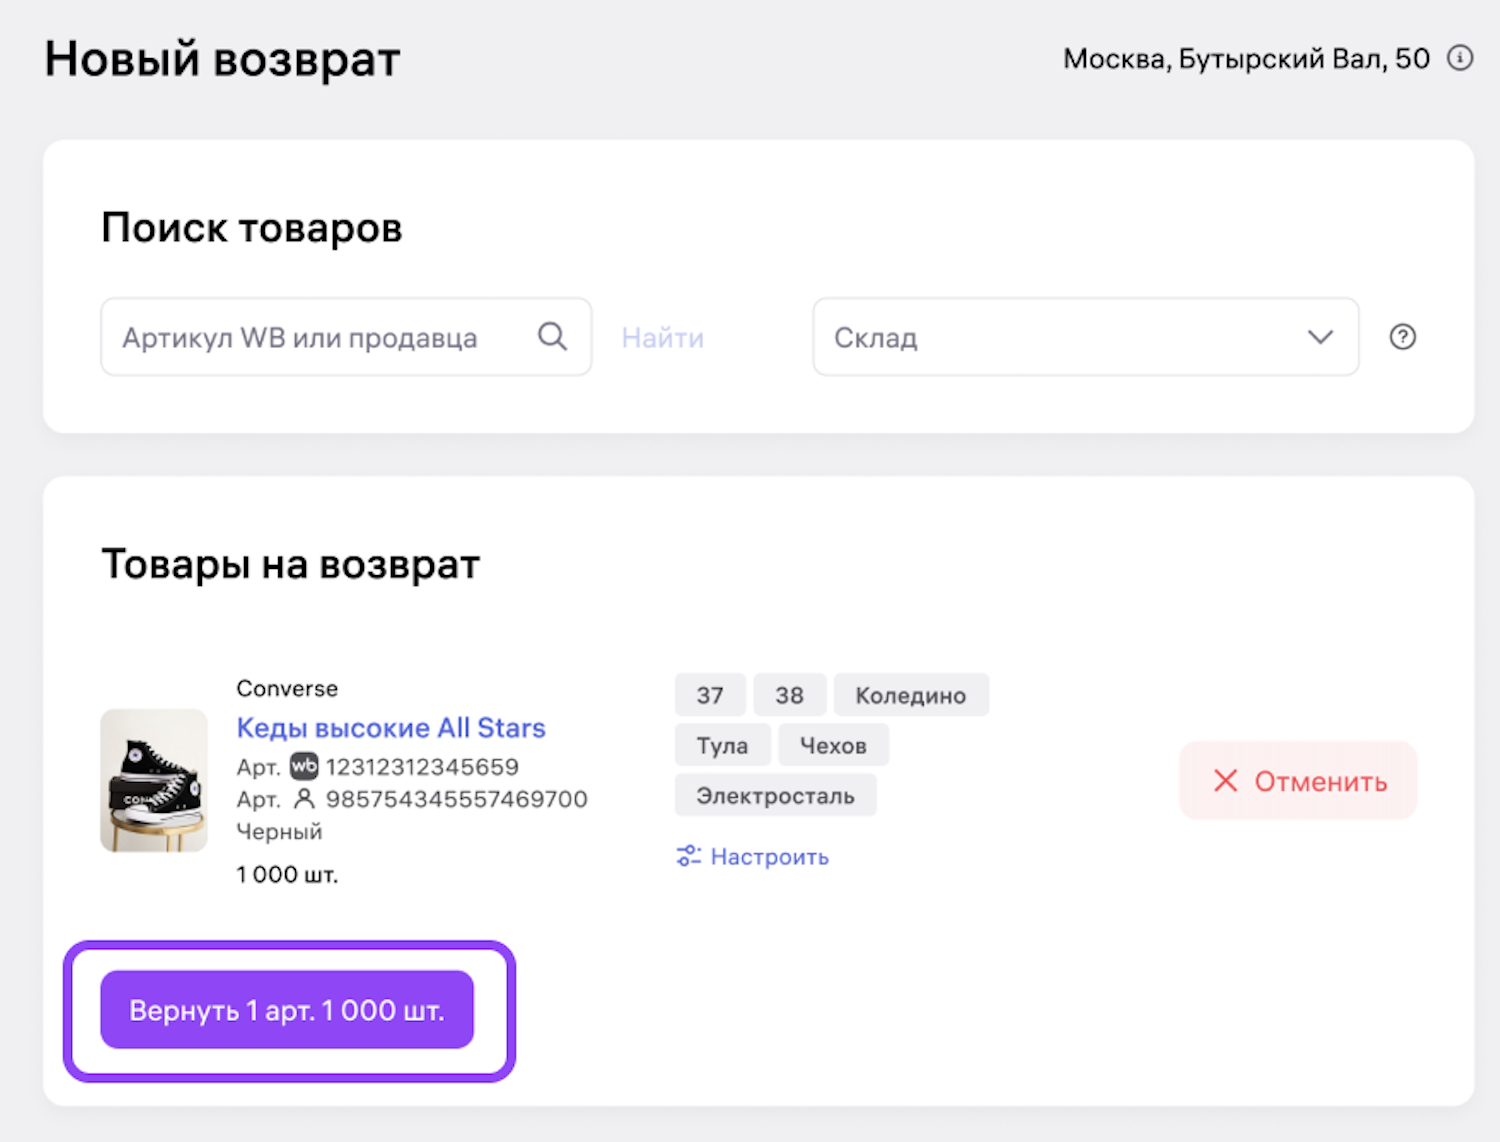Image resolution: width=1500 pixels, height=1142 pixels.
Task: Open the question mark help icon
Action: tap(1402, 337)
